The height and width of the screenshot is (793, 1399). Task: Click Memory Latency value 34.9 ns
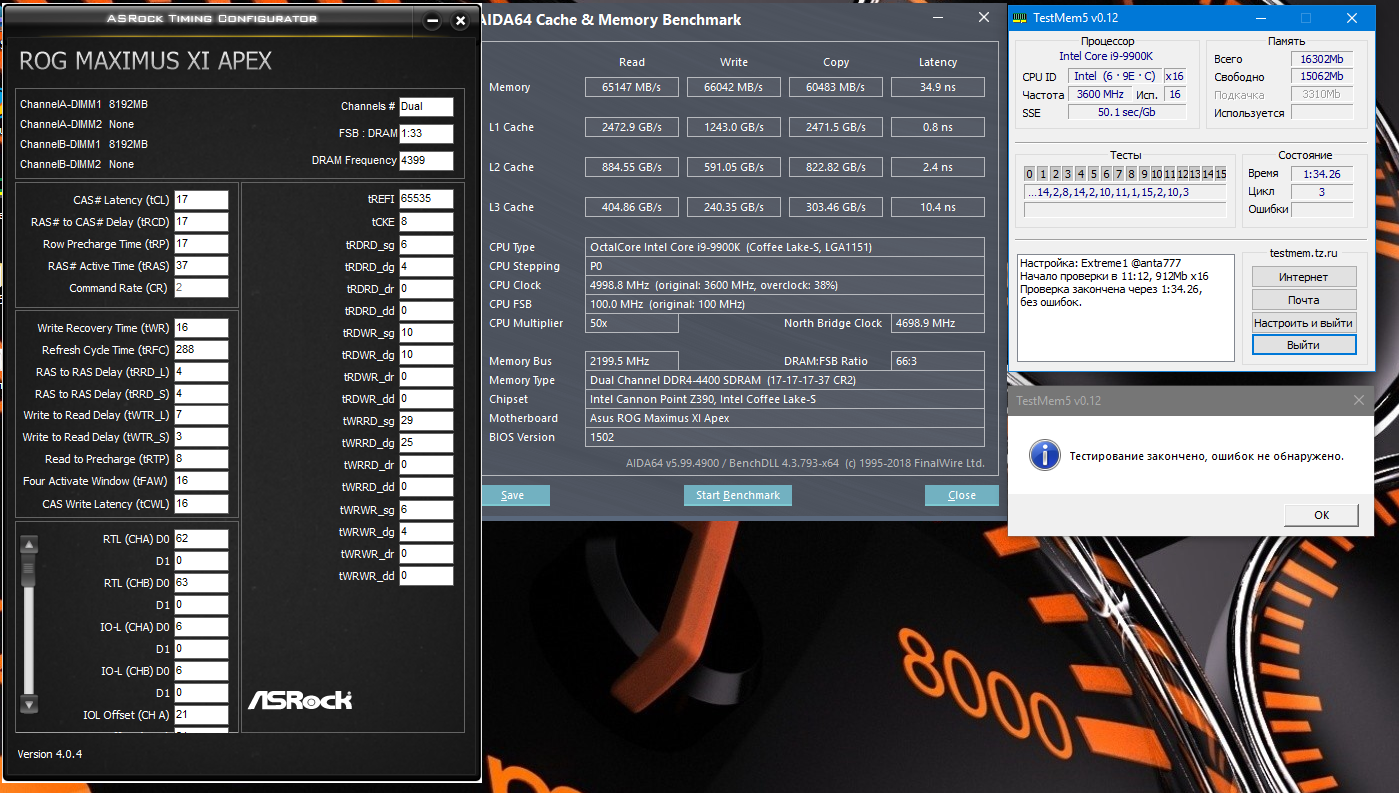(938, 88)
